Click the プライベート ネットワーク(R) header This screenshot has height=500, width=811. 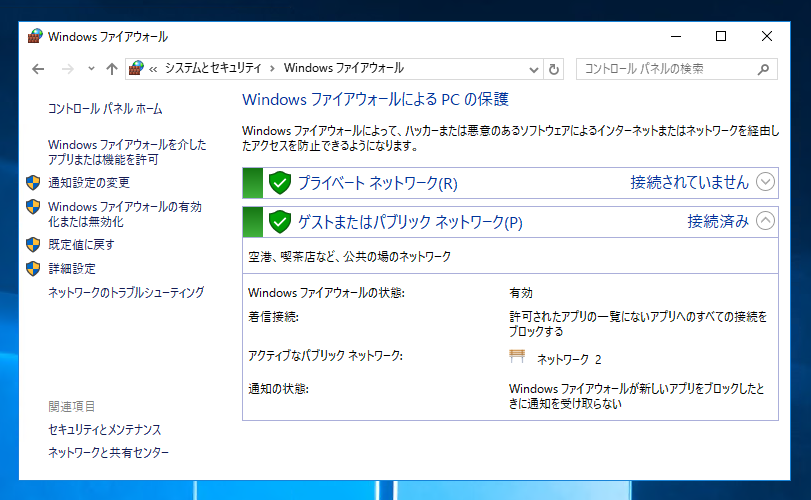tap(510, 183)
